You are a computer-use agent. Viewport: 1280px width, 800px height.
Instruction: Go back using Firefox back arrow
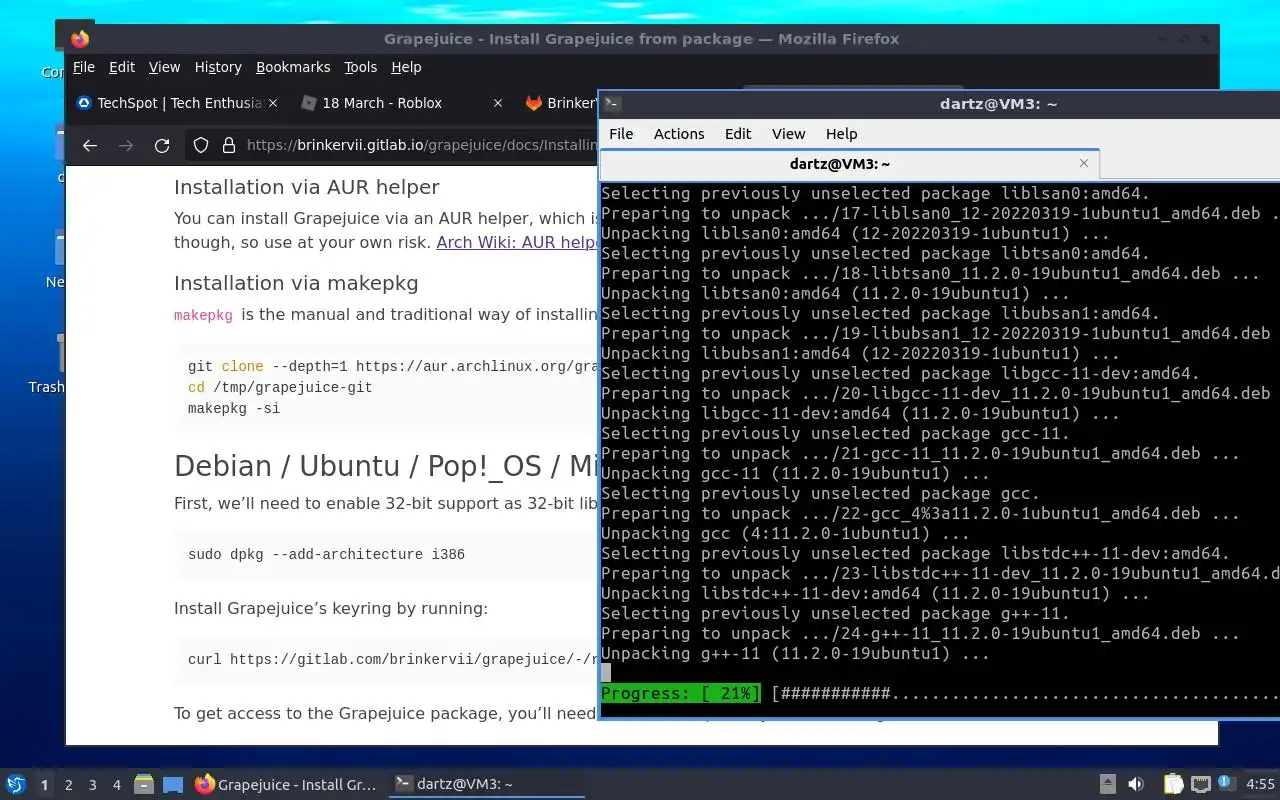[90, 145]
